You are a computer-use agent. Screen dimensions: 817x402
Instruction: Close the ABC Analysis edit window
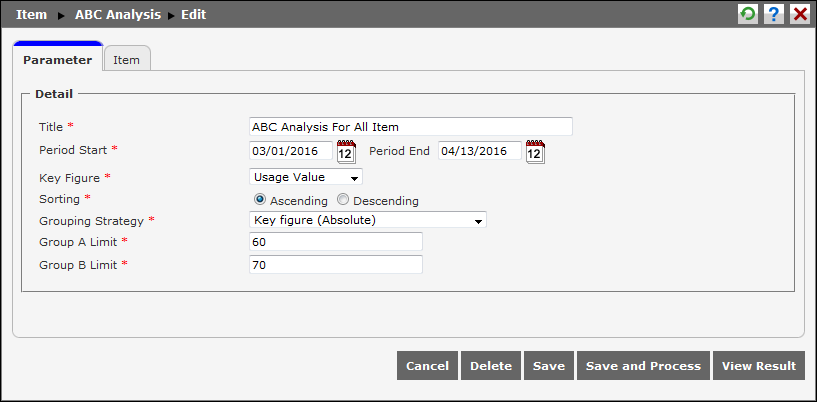[799, 15]
